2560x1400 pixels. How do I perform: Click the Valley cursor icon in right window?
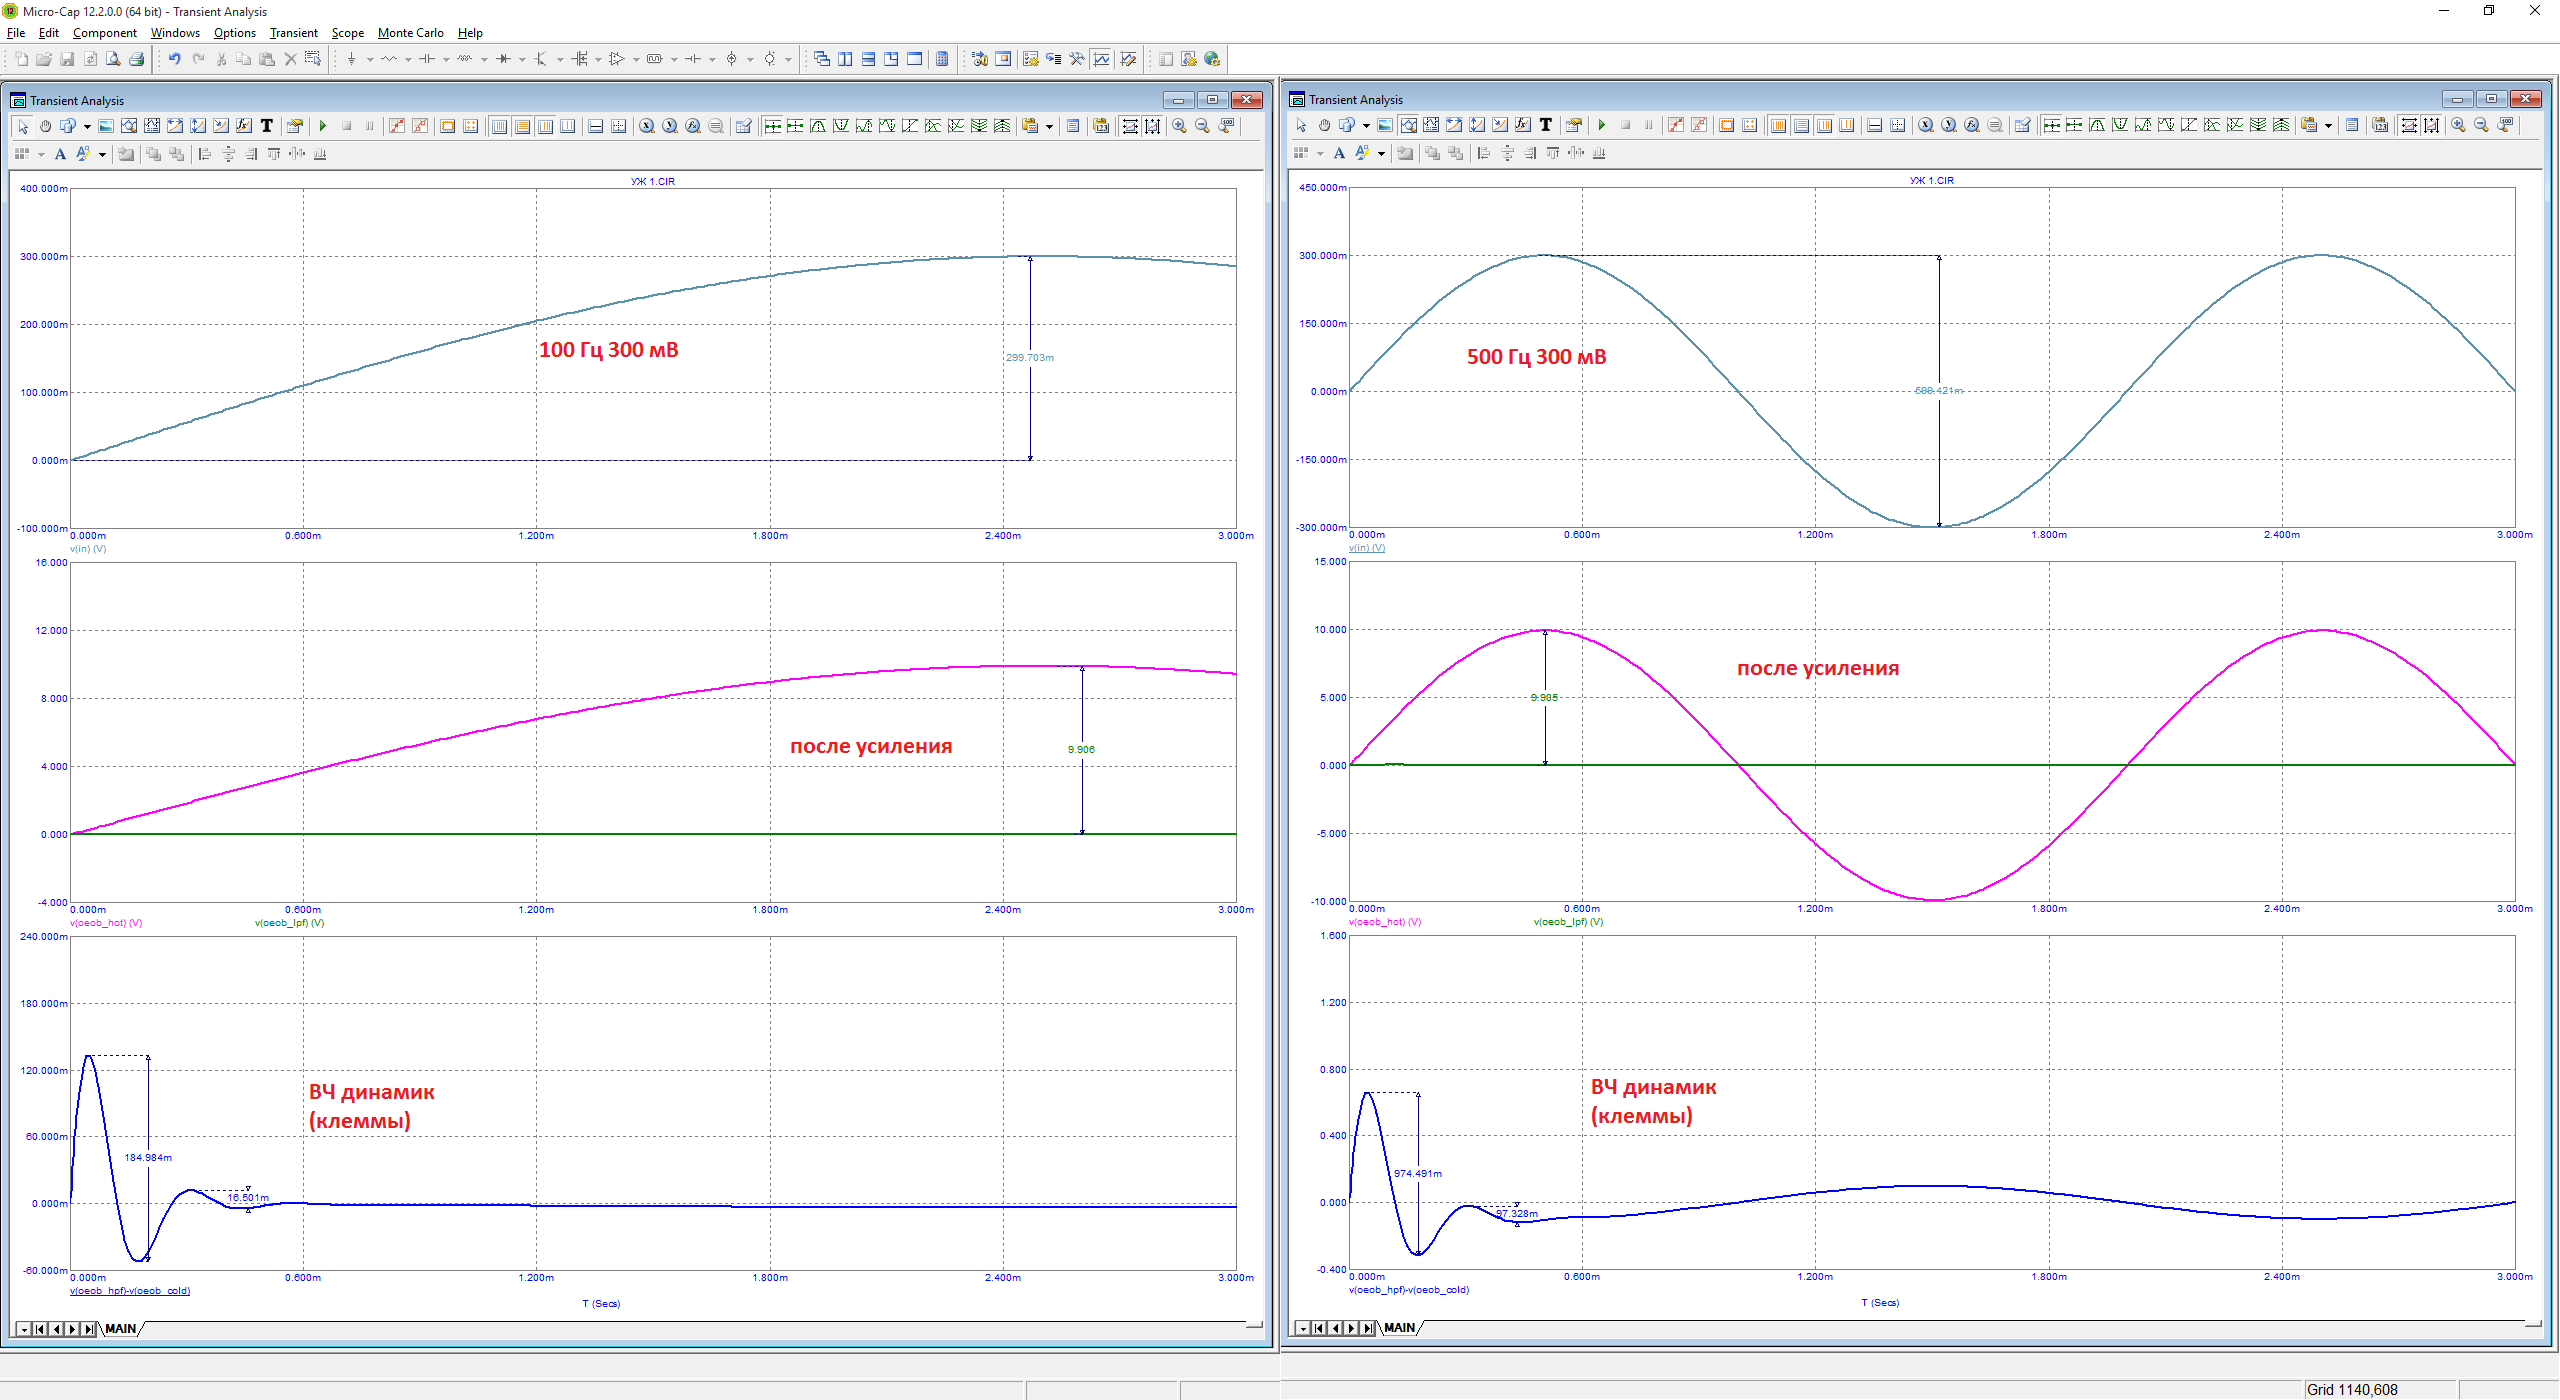click(x=2120, y=125)
